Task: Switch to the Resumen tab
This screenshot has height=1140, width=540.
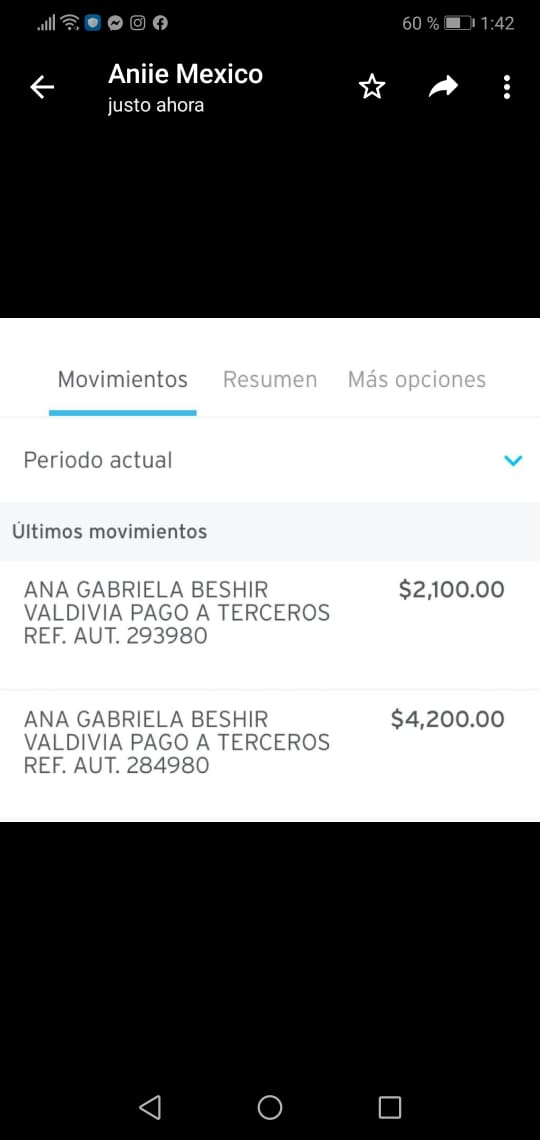Action: (270, 380)
